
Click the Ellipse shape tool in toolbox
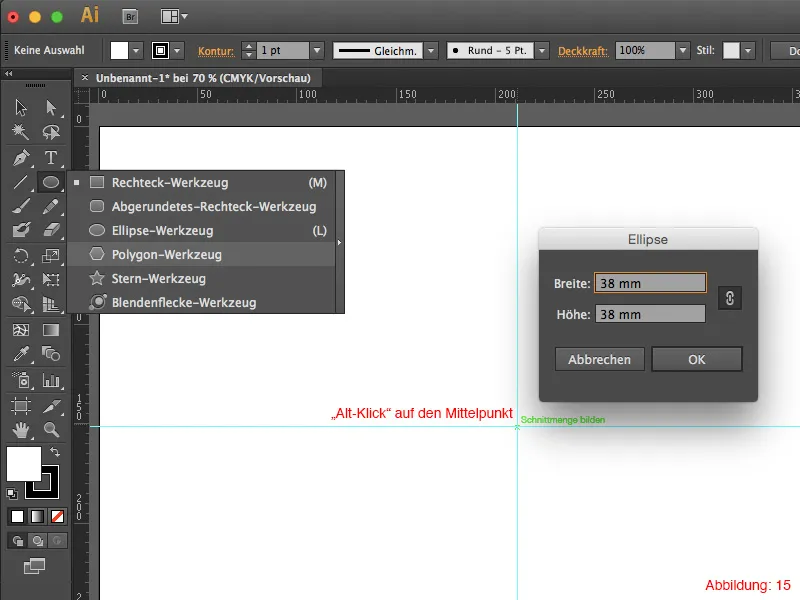click(51, 182)
